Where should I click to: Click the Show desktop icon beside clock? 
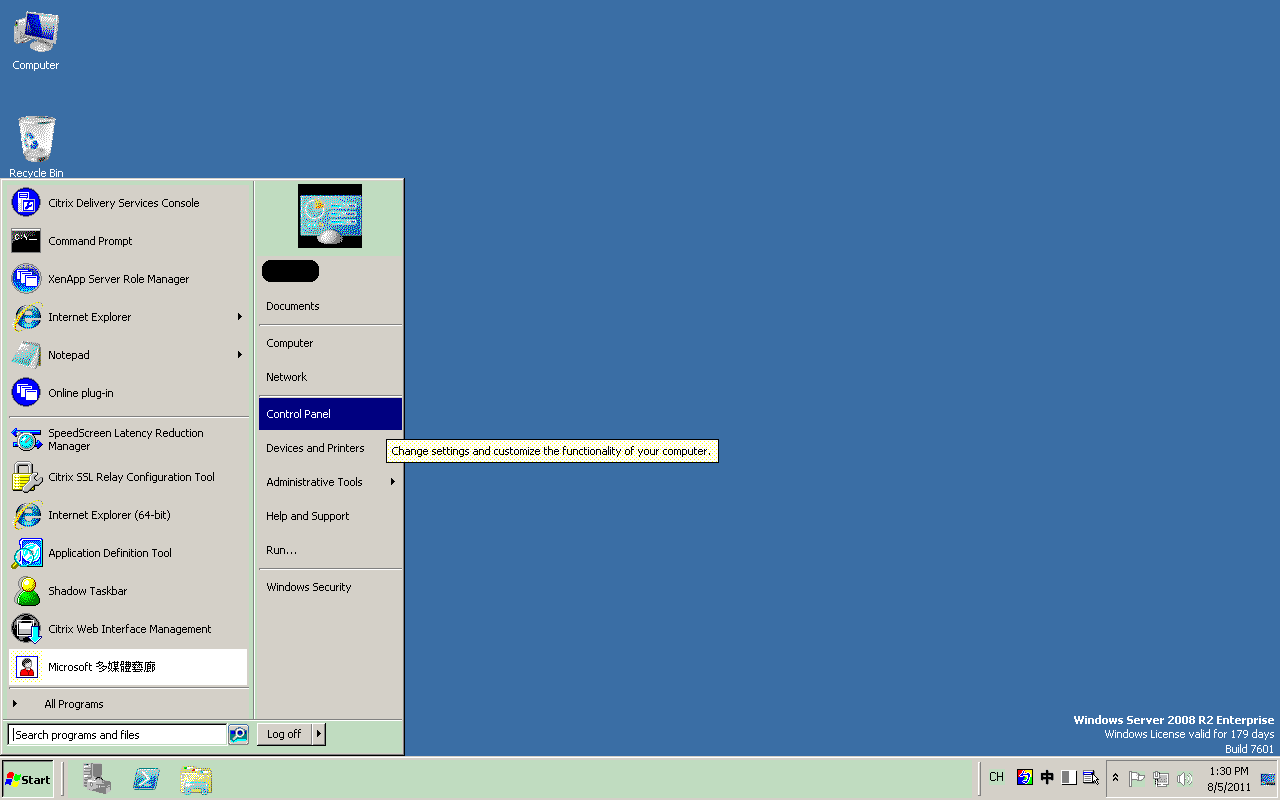(x=1268, y=779)
